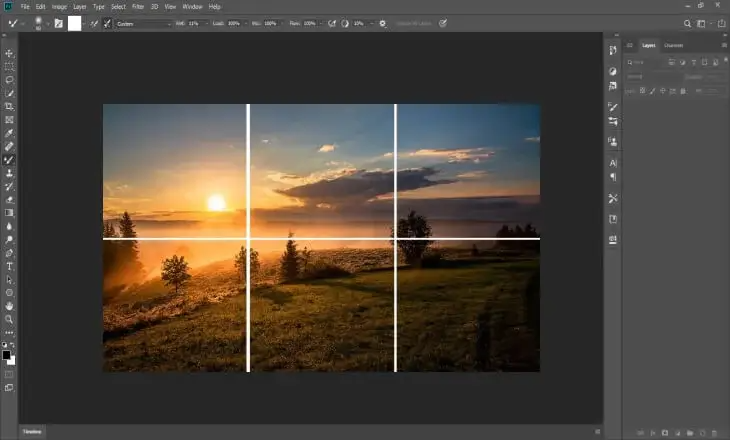Open the File menu
The width and height of the screenshot is (730, 440).
coord(25,7)
